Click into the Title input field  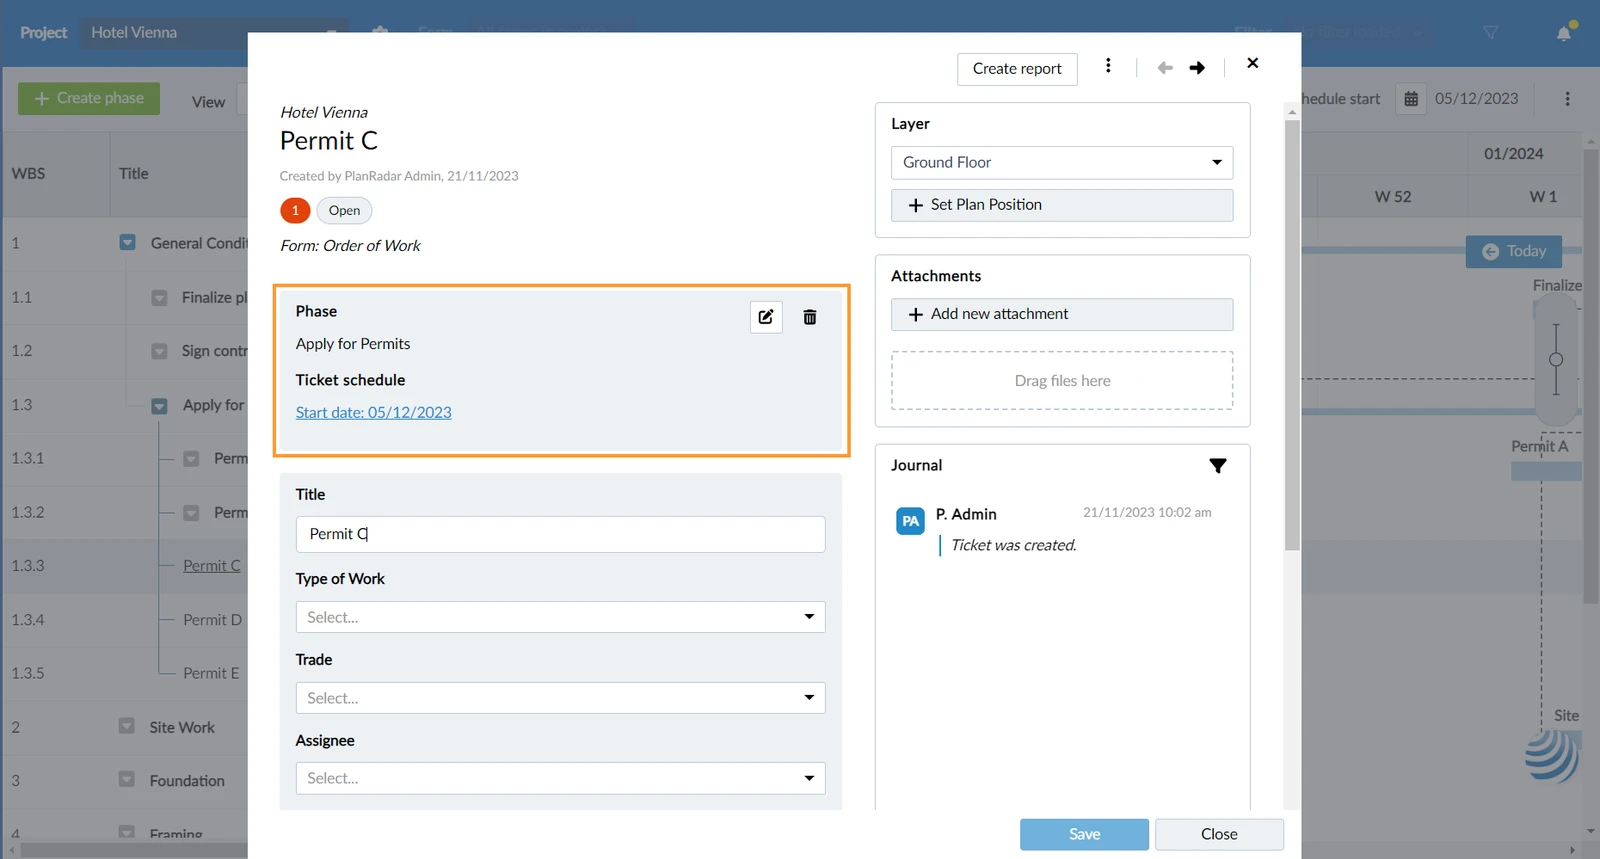coord(560,534)
